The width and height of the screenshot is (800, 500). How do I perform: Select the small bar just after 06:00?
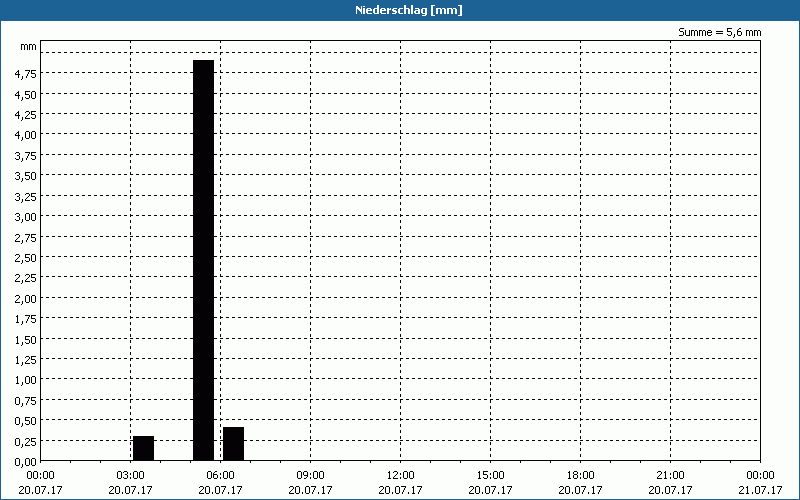coord(233,444)
